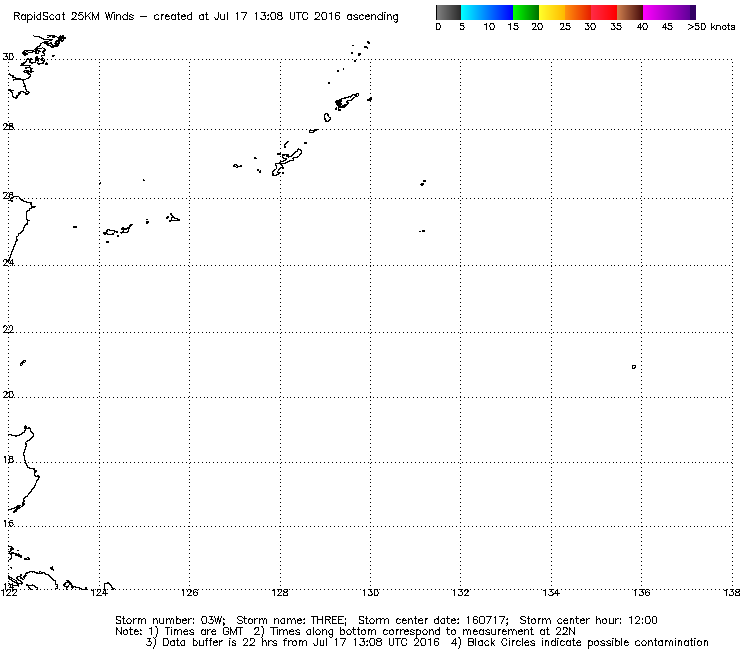
Task: Click the orange 25-30 knots color segment
Action: point(578,12)
